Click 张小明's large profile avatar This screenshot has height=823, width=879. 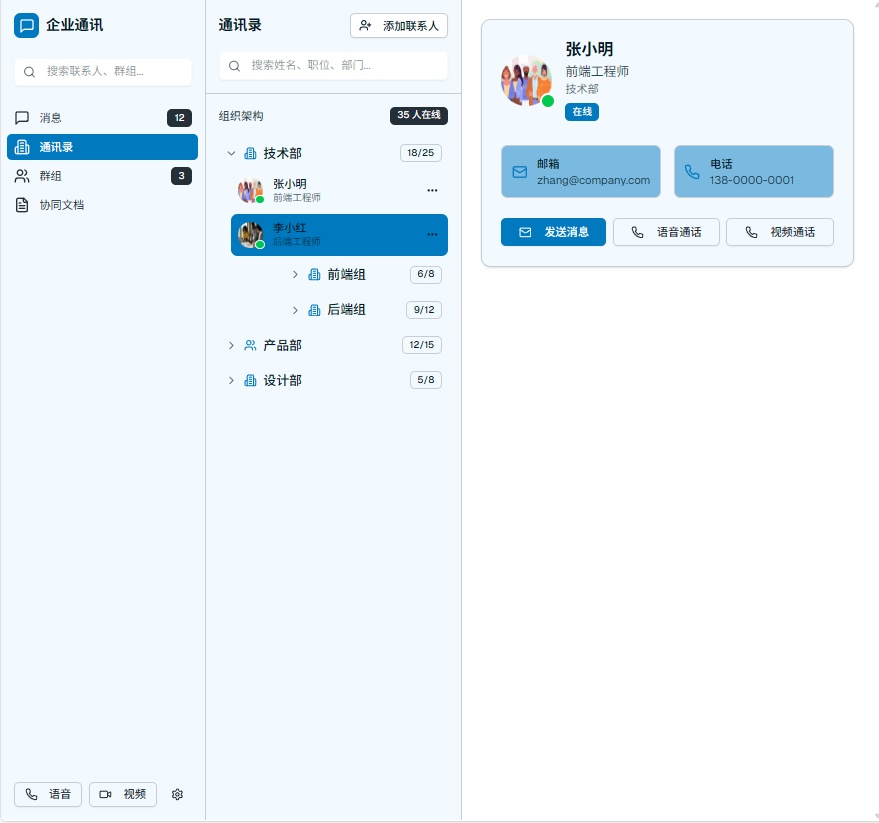coord(526,81)
